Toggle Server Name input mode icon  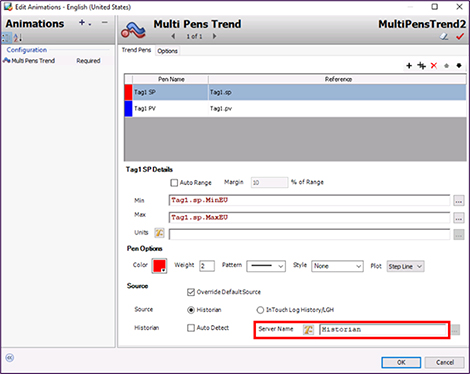[308, 330]
